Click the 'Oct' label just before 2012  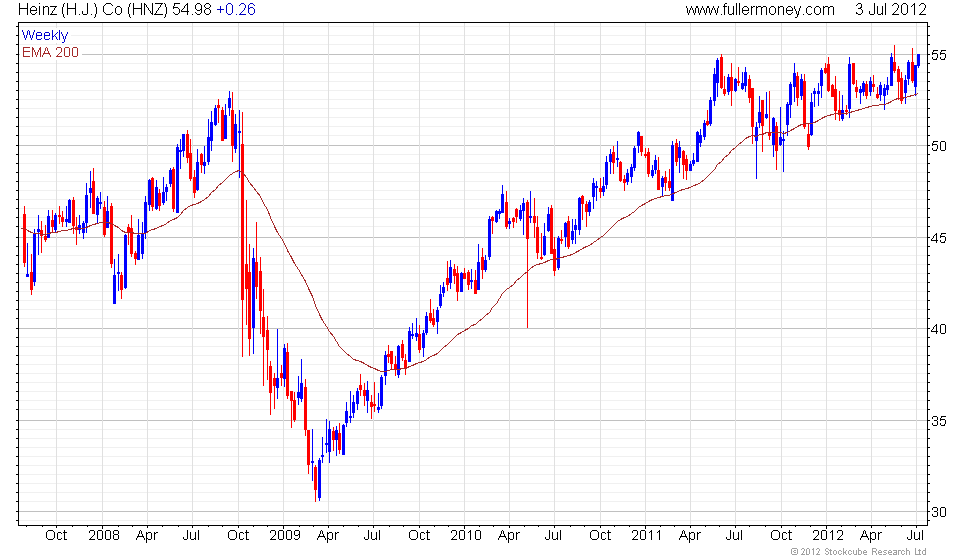781,536
